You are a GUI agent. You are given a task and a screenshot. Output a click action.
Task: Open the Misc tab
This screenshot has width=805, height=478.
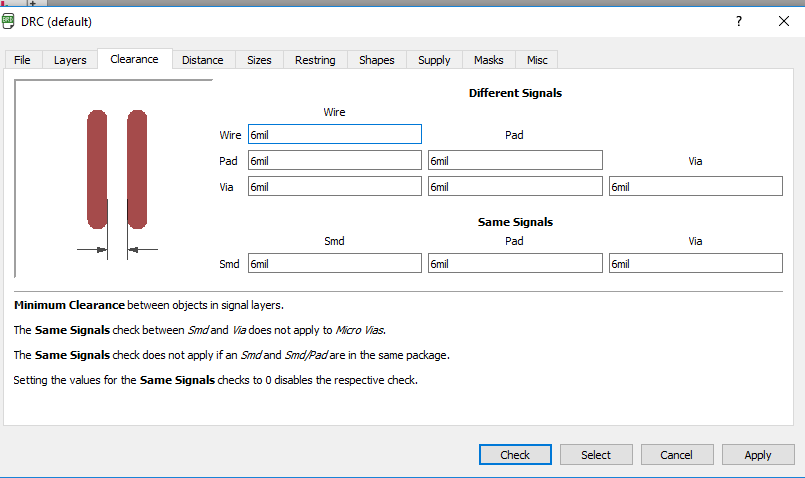(537, 60)
